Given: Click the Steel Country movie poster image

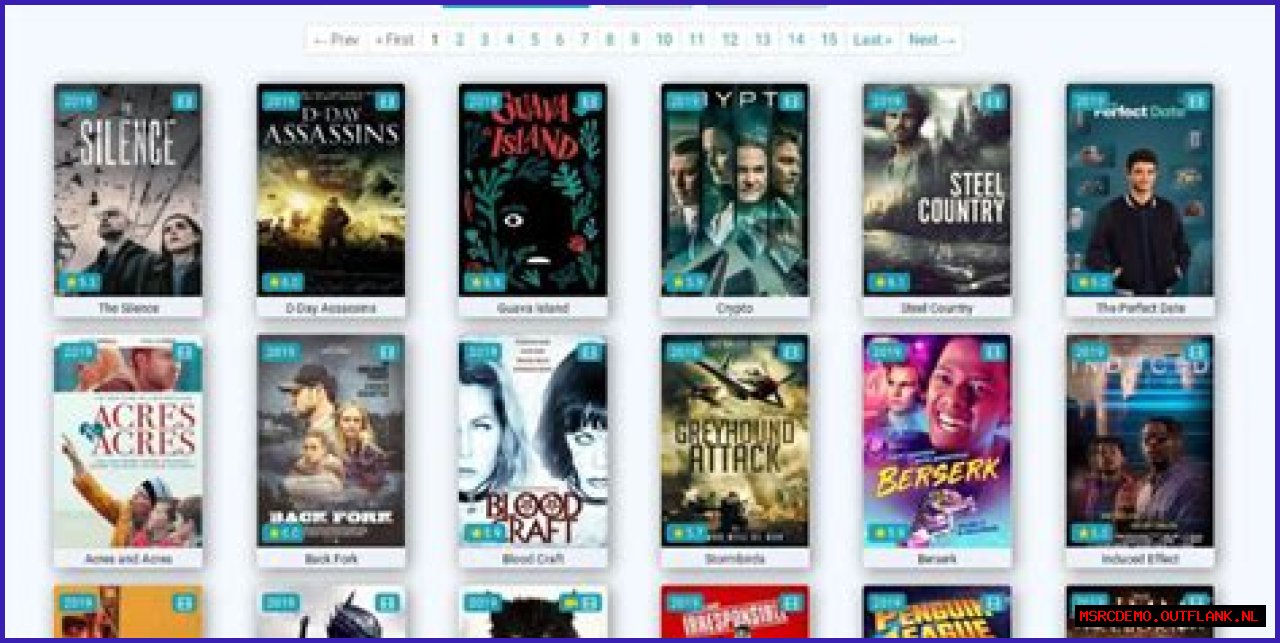Looking at the screenshot, I should 937,190.
